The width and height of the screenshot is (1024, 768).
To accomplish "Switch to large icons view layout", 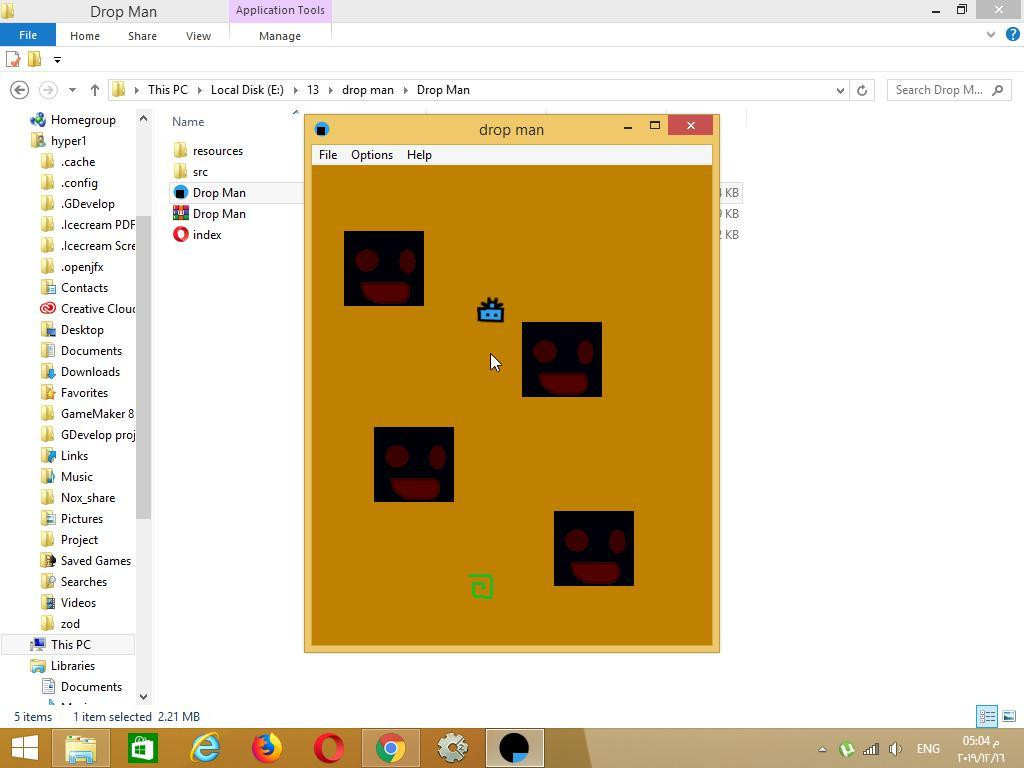I will click(x=1009, y=716).
